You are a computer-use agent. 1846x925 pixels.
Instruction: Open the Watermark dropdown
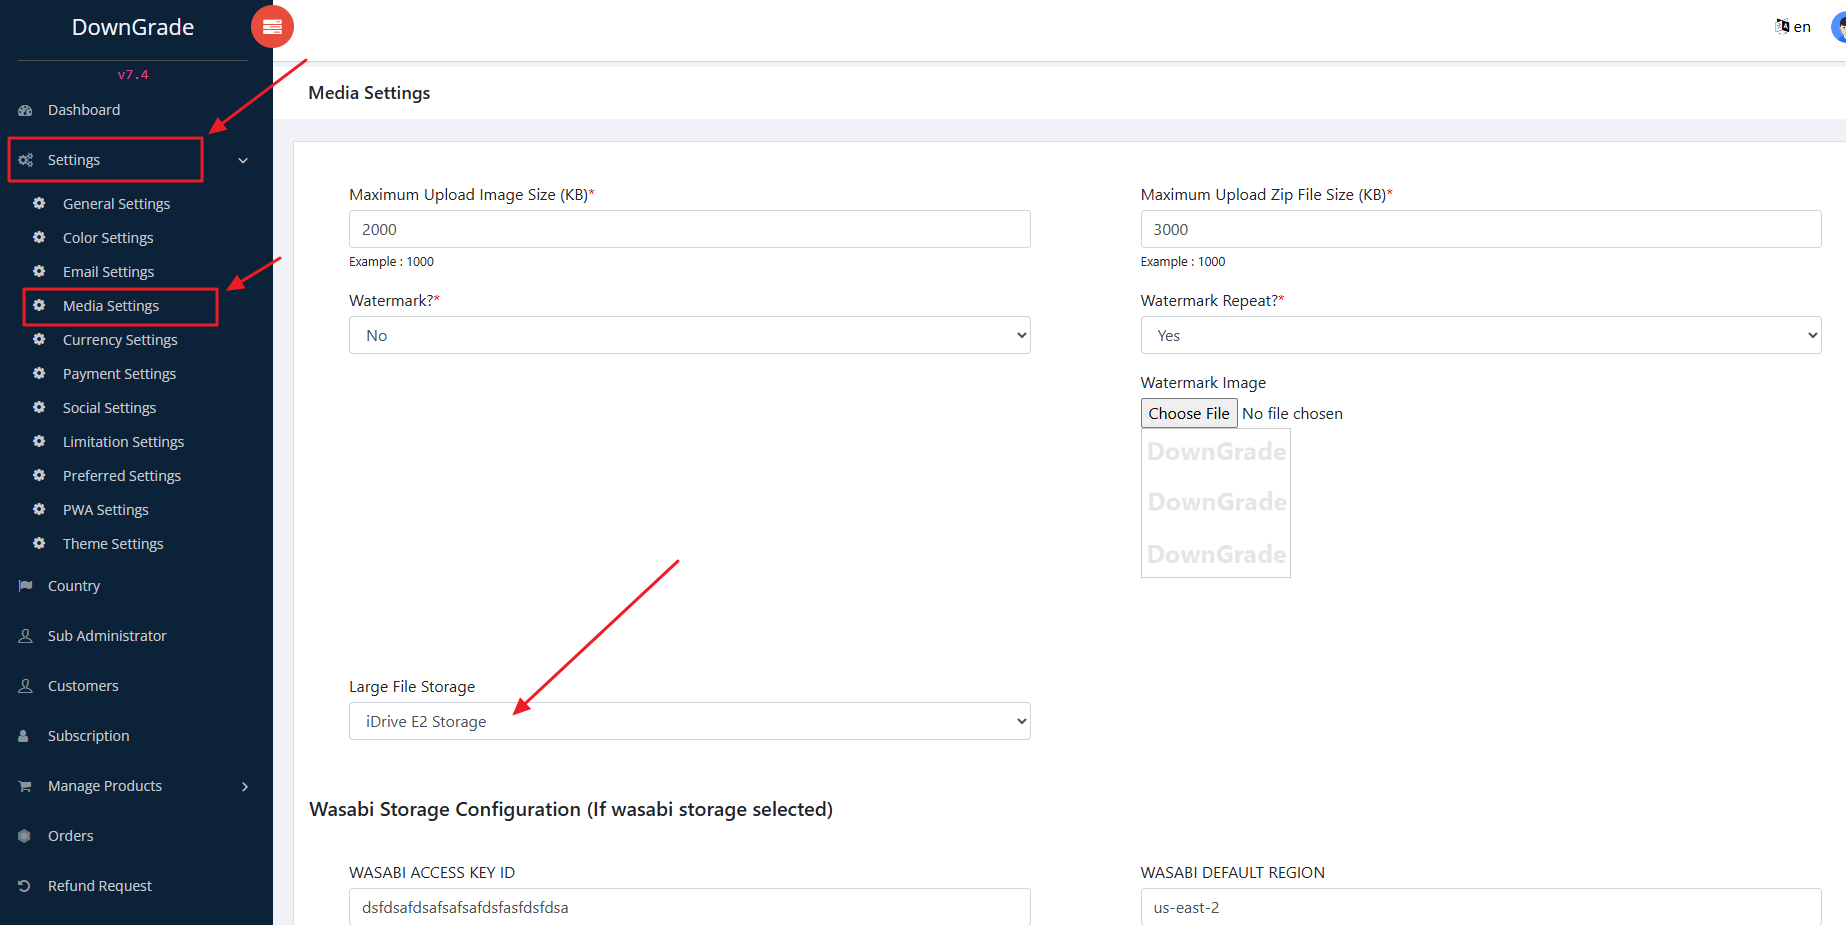pyautogui.click(x=689, y=335)
